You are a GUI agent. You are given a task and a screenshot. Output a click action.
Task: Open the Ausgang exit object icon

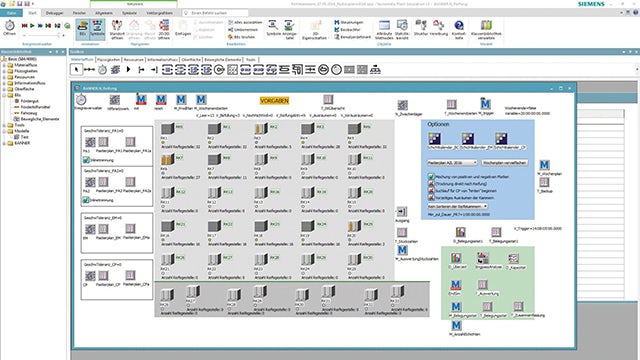(402, 211)
